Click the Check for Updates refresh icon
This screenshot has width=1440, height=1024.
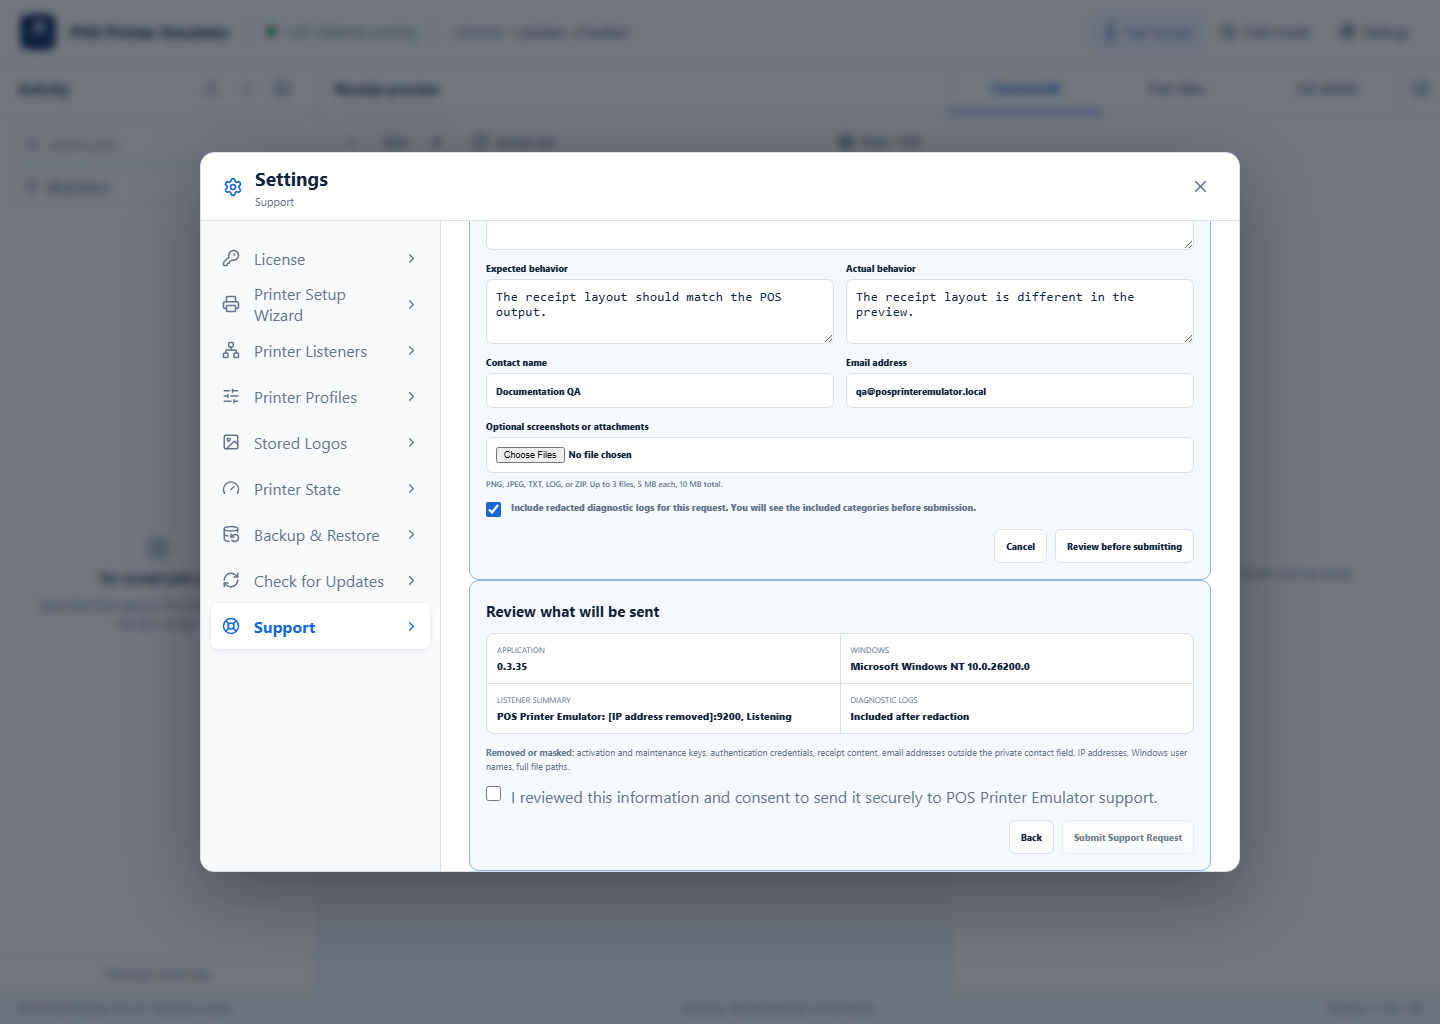pyautogui.click(x=231, y=581)
